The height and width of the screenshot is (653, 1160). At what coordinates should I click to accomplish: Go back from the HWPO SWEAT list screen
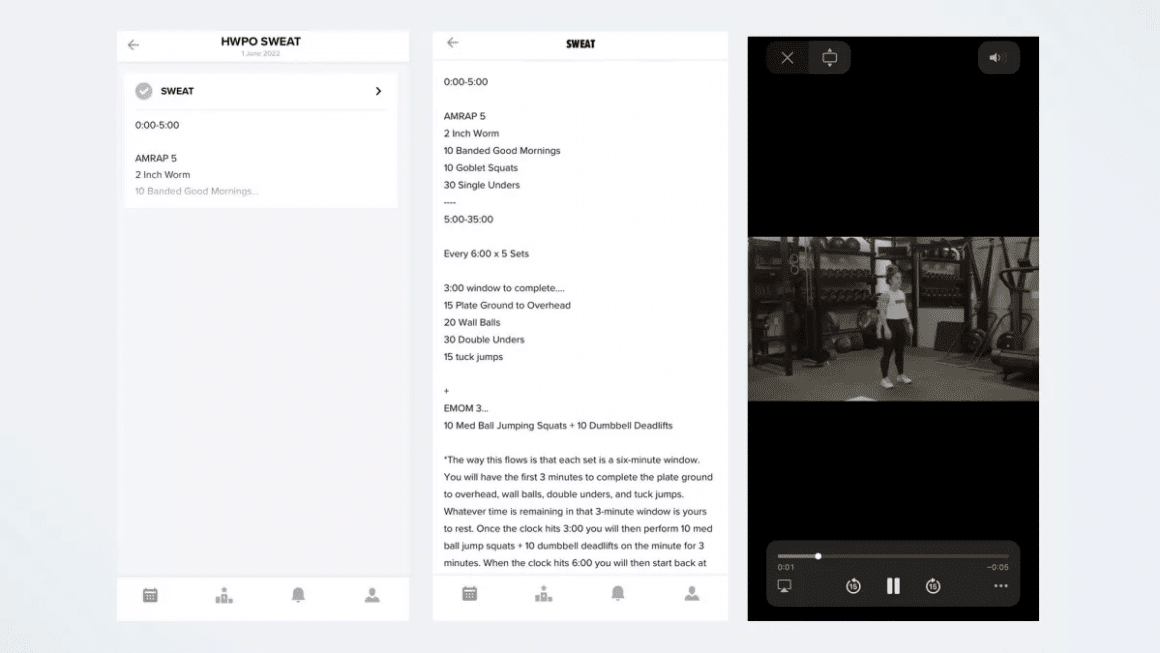(133, 45)
